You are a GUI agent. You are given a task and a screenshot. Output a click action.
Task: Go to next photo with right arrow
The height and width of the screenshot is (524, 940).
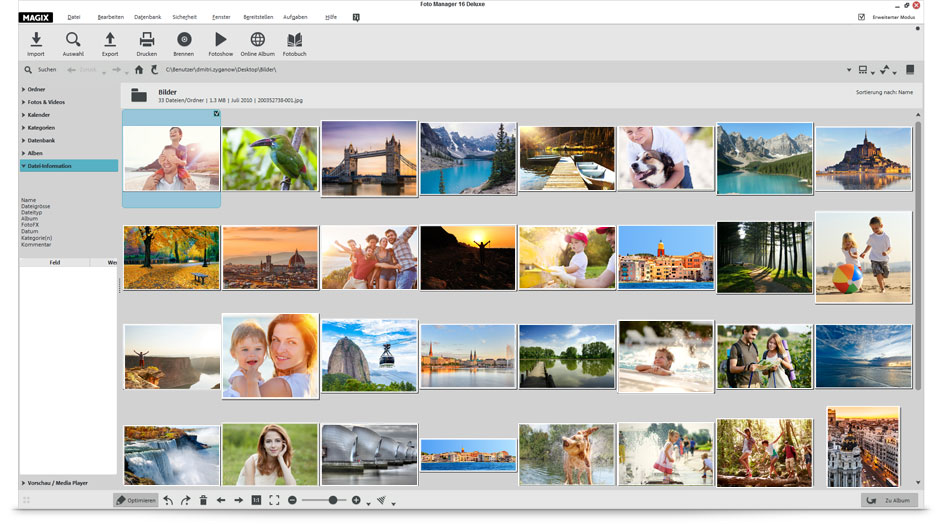point(239,500)
